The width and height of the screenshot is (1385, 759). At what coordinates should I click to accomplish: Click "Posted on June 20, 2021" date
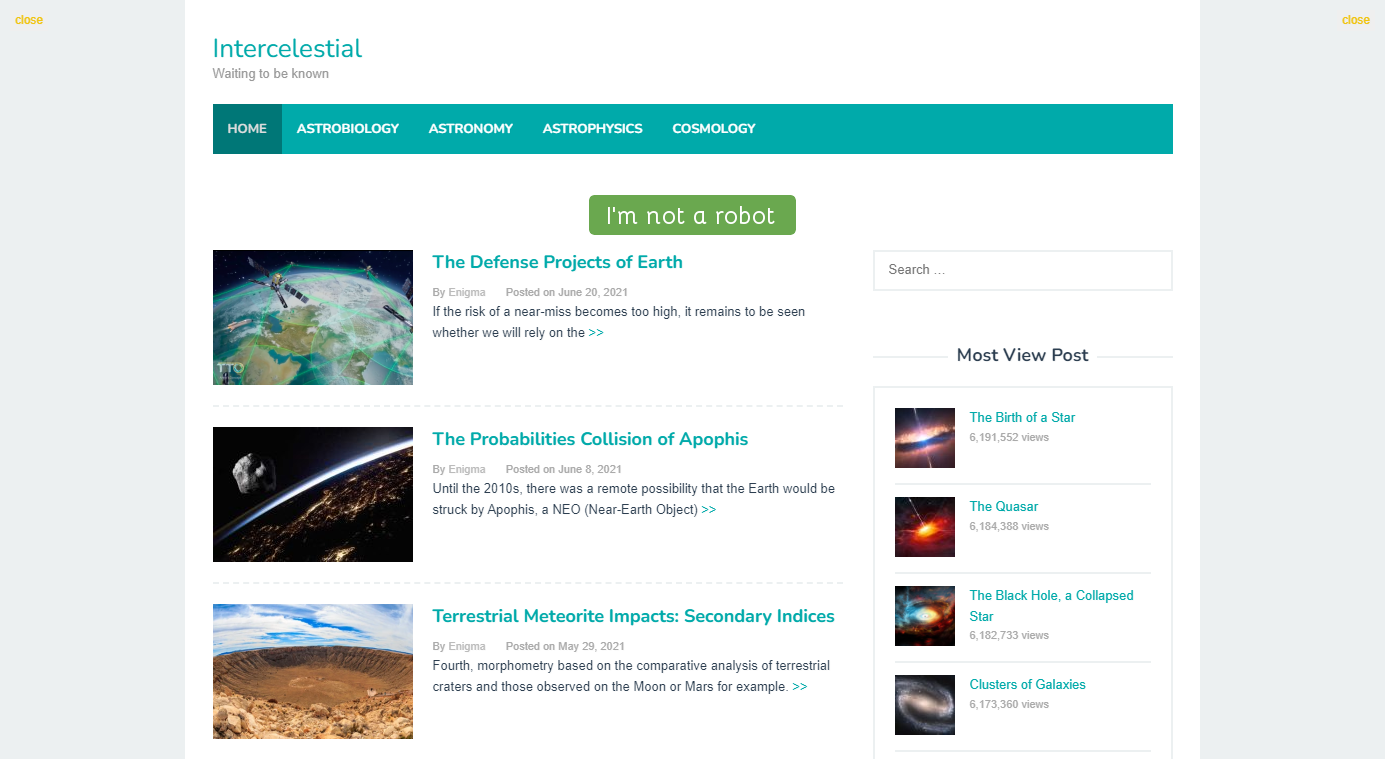(567, 292)
